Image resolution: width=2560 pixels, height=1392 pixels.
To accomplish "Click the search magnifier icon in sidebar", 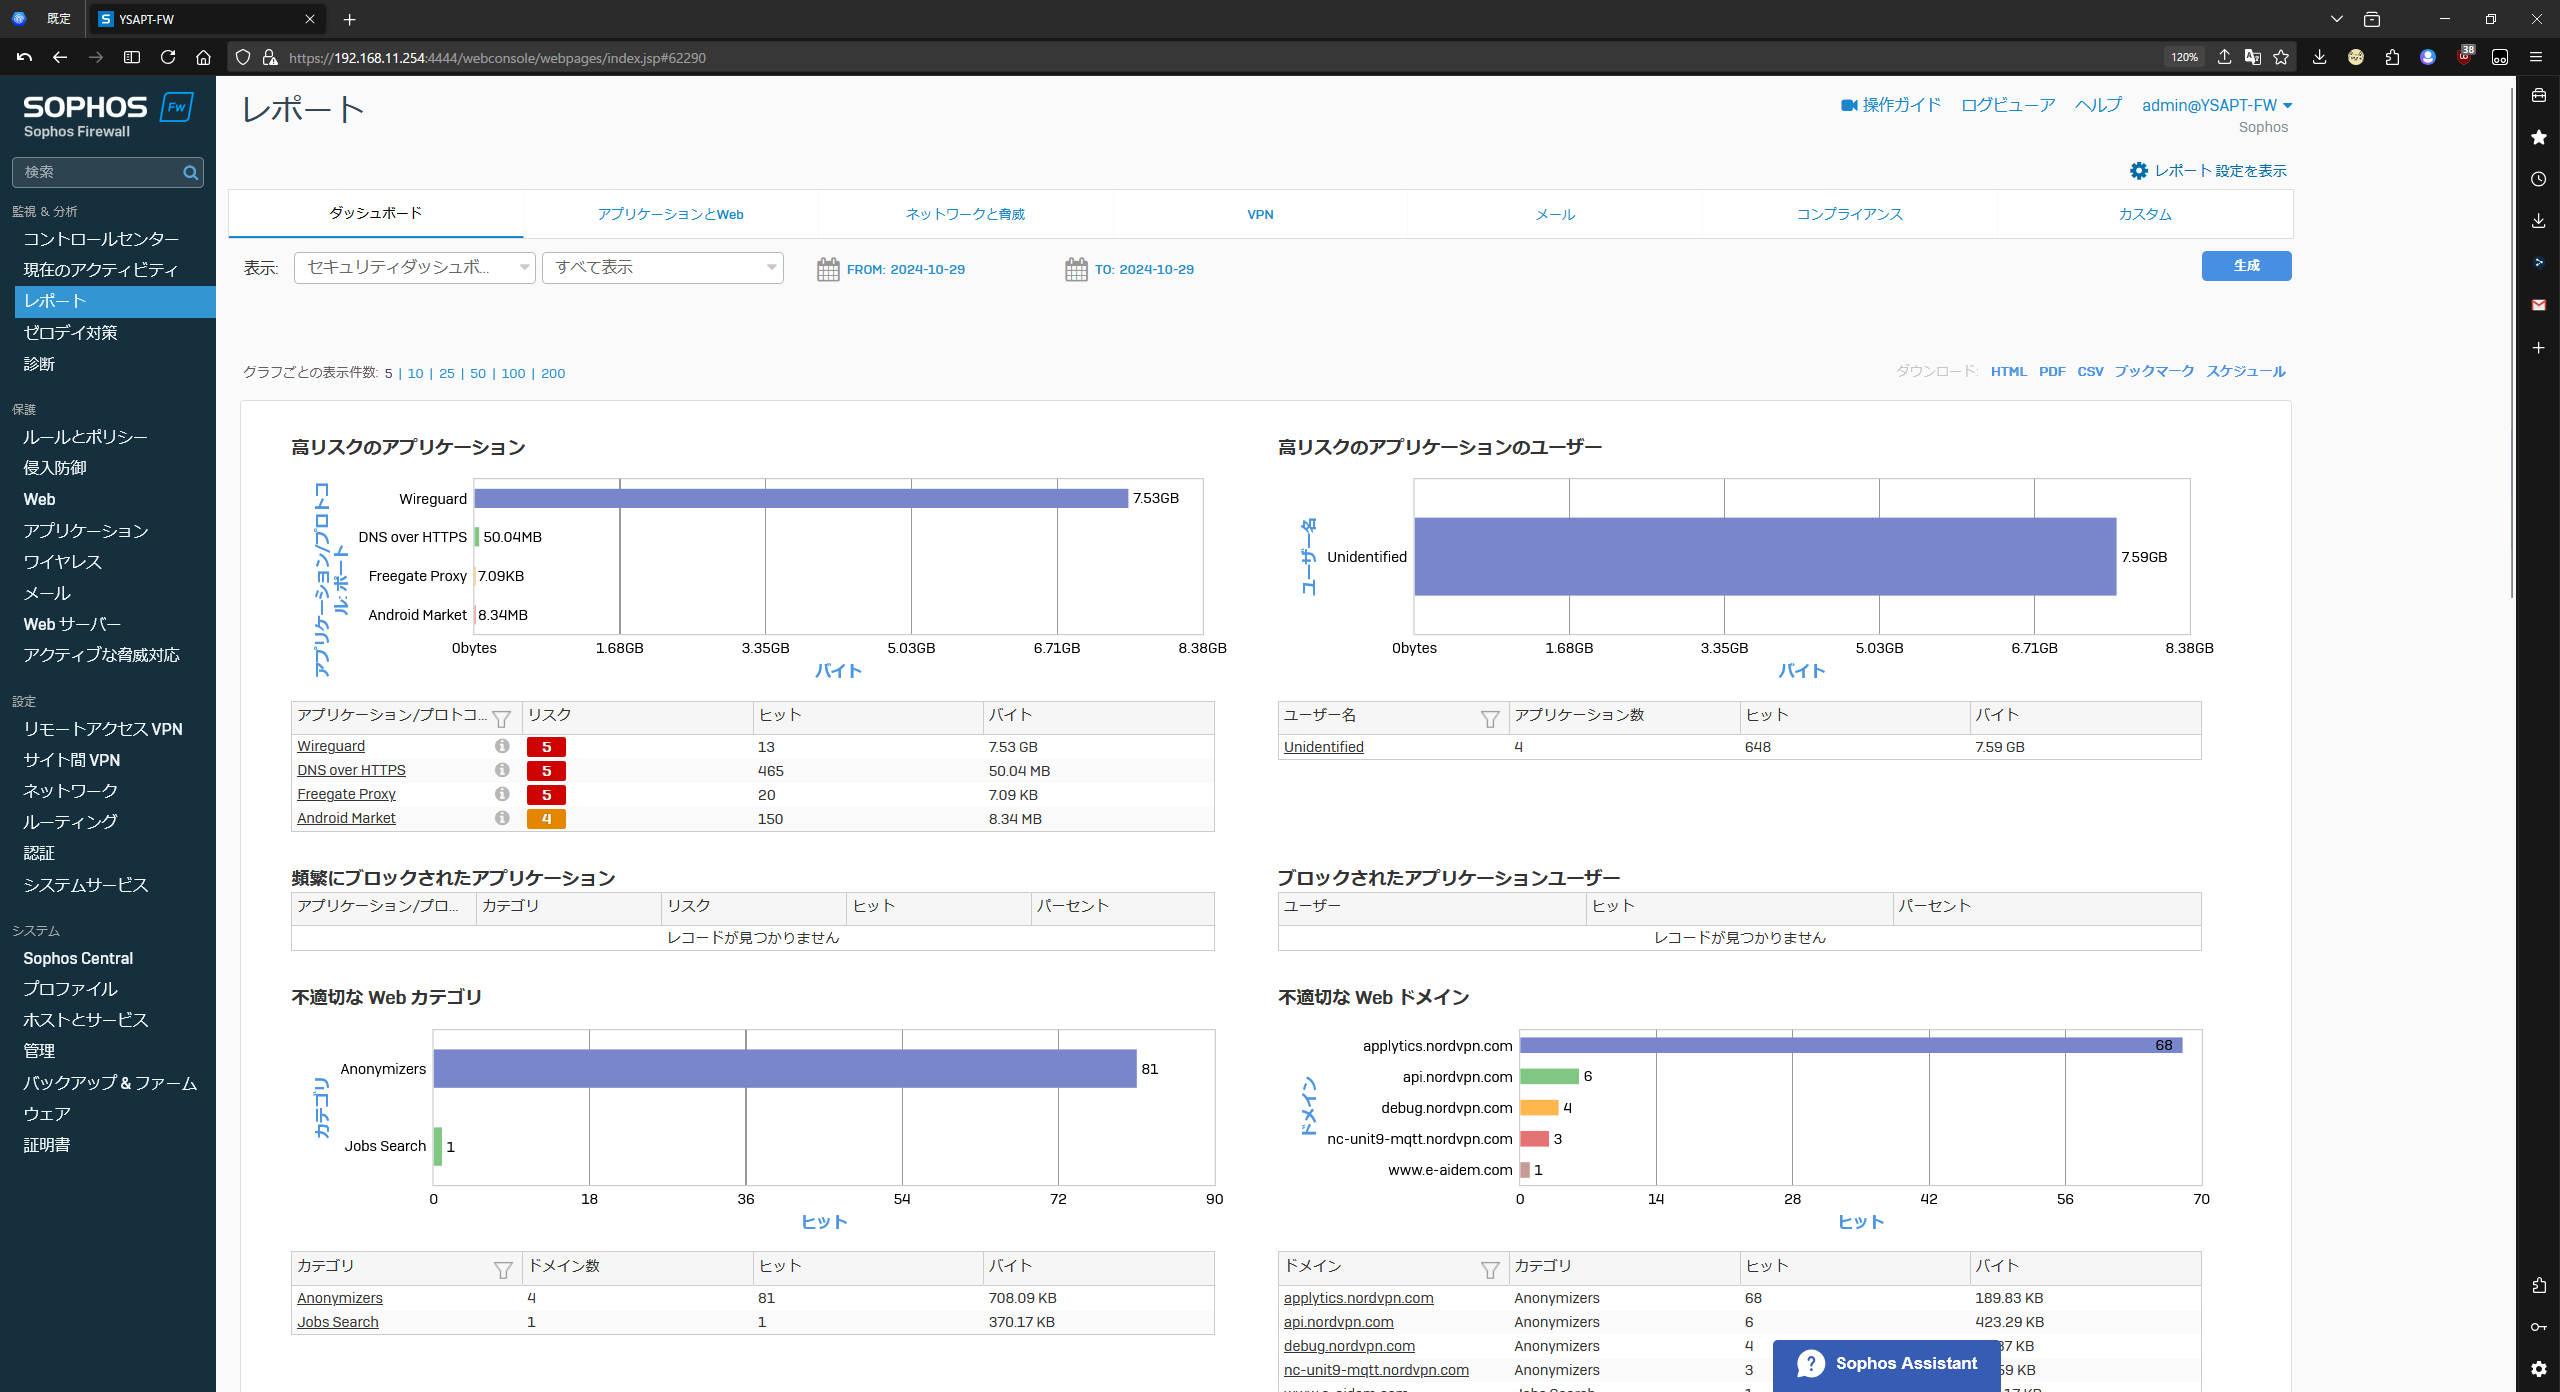I will 190,172.
